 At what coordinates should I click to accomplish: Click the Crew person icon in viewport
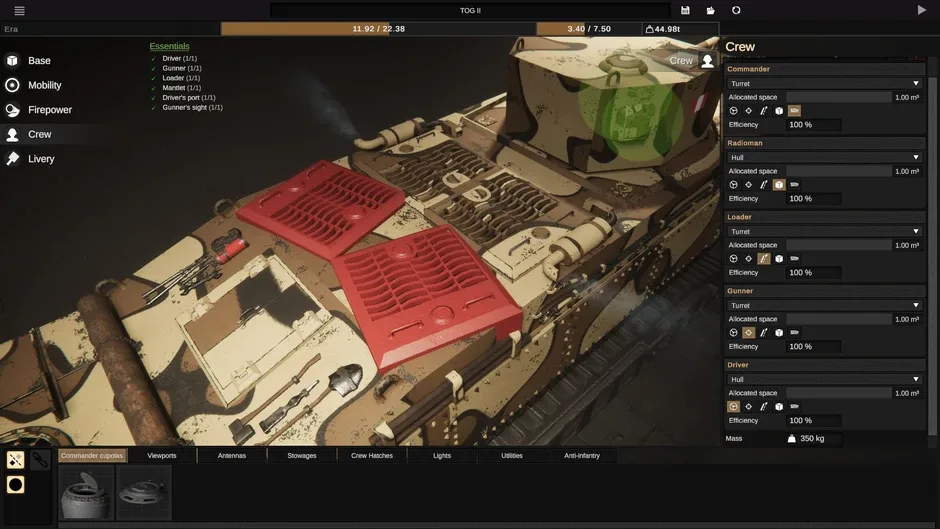[x=708, y=61]
